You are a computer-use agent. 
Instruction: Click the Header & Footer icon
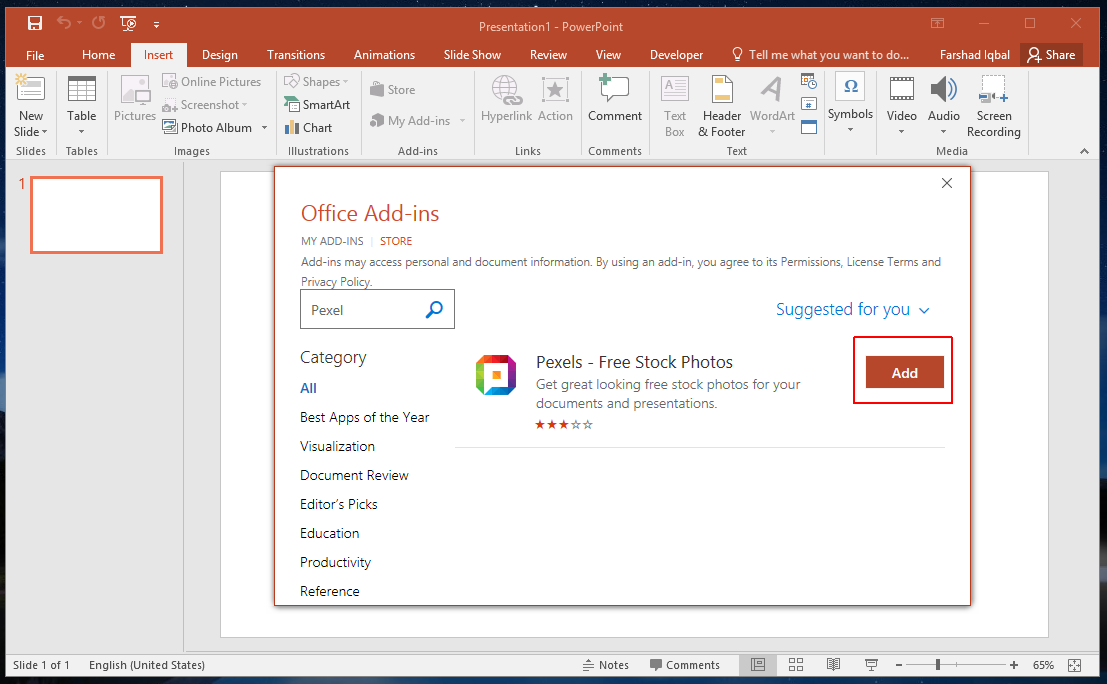(x=722, y=90)
